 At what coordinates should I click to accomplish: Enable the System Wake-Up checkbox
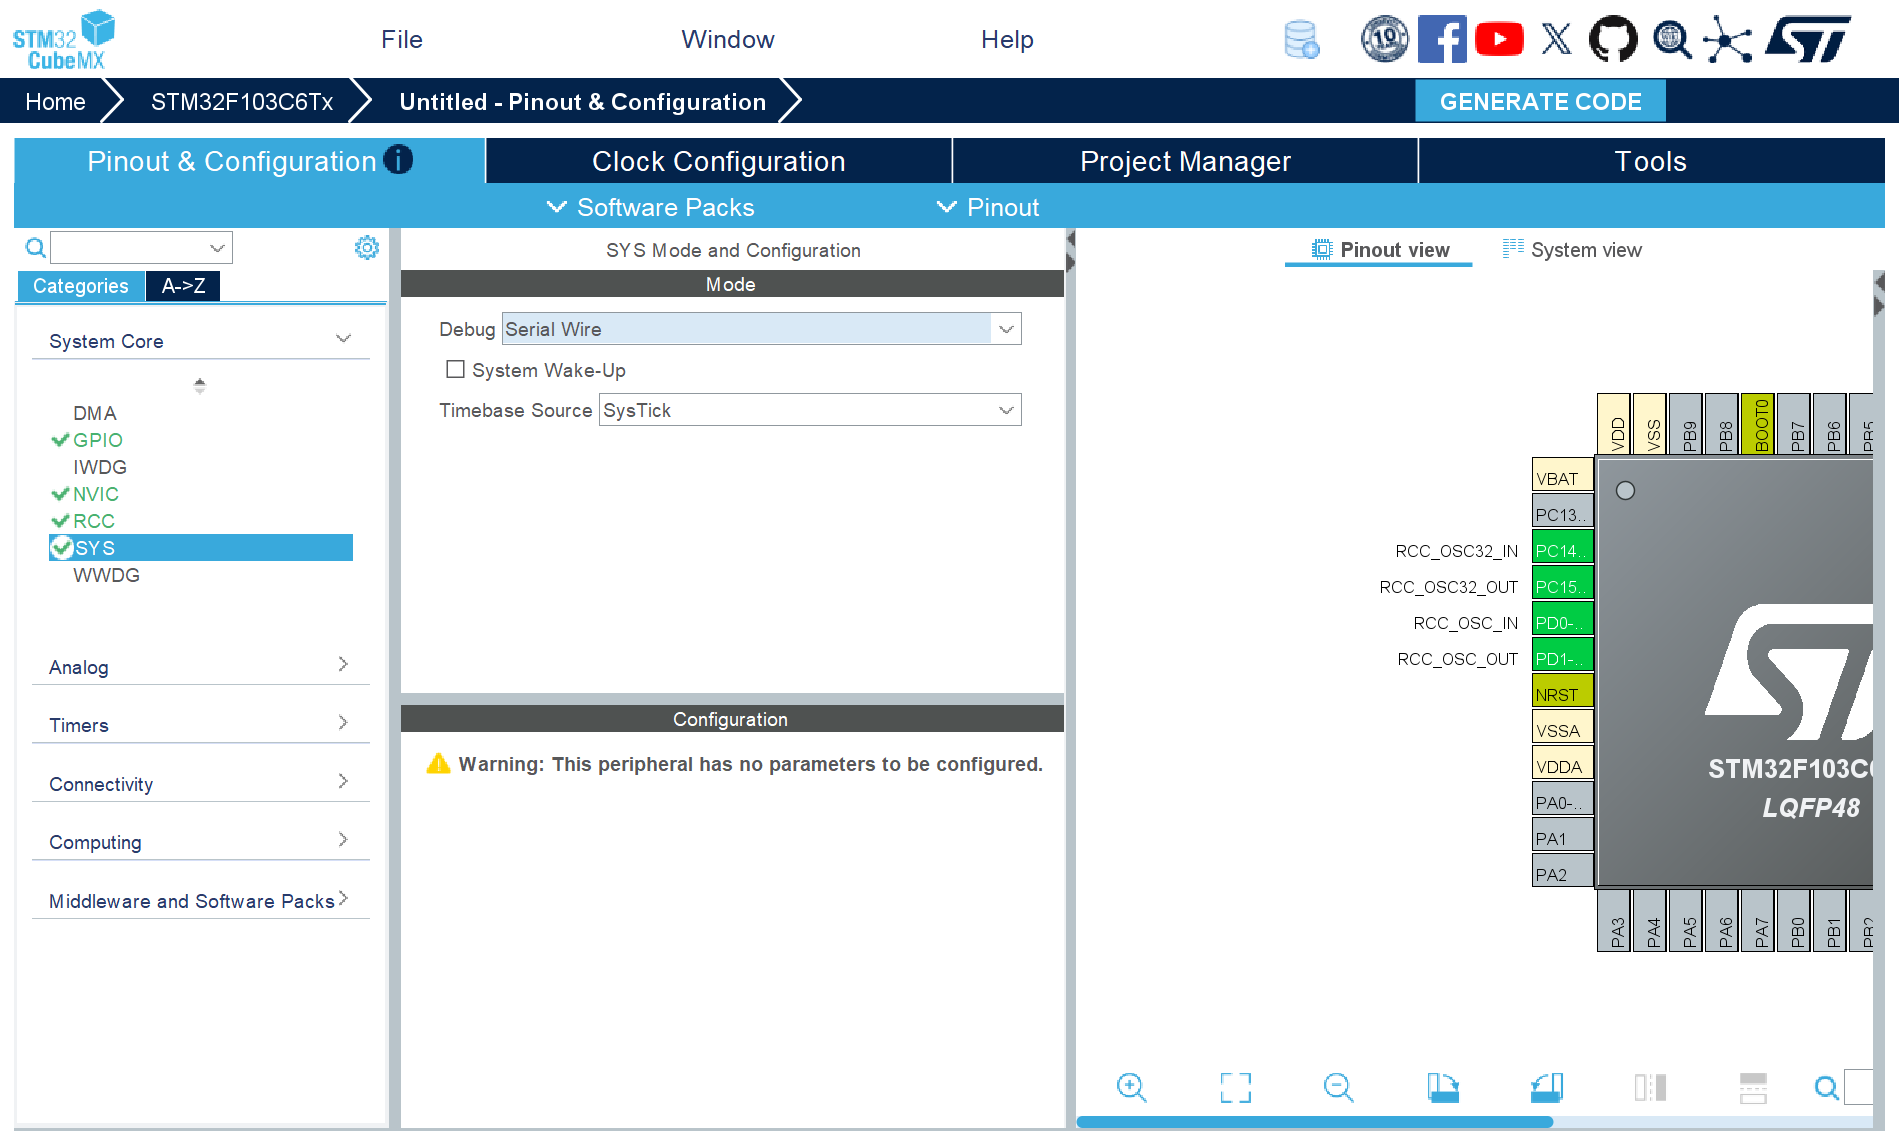coord(455,369)
